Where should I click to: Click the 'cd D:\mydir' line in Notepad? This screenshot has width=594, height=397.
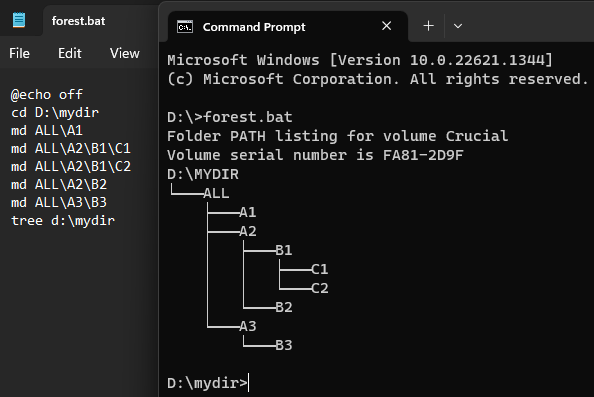(55, 113)
